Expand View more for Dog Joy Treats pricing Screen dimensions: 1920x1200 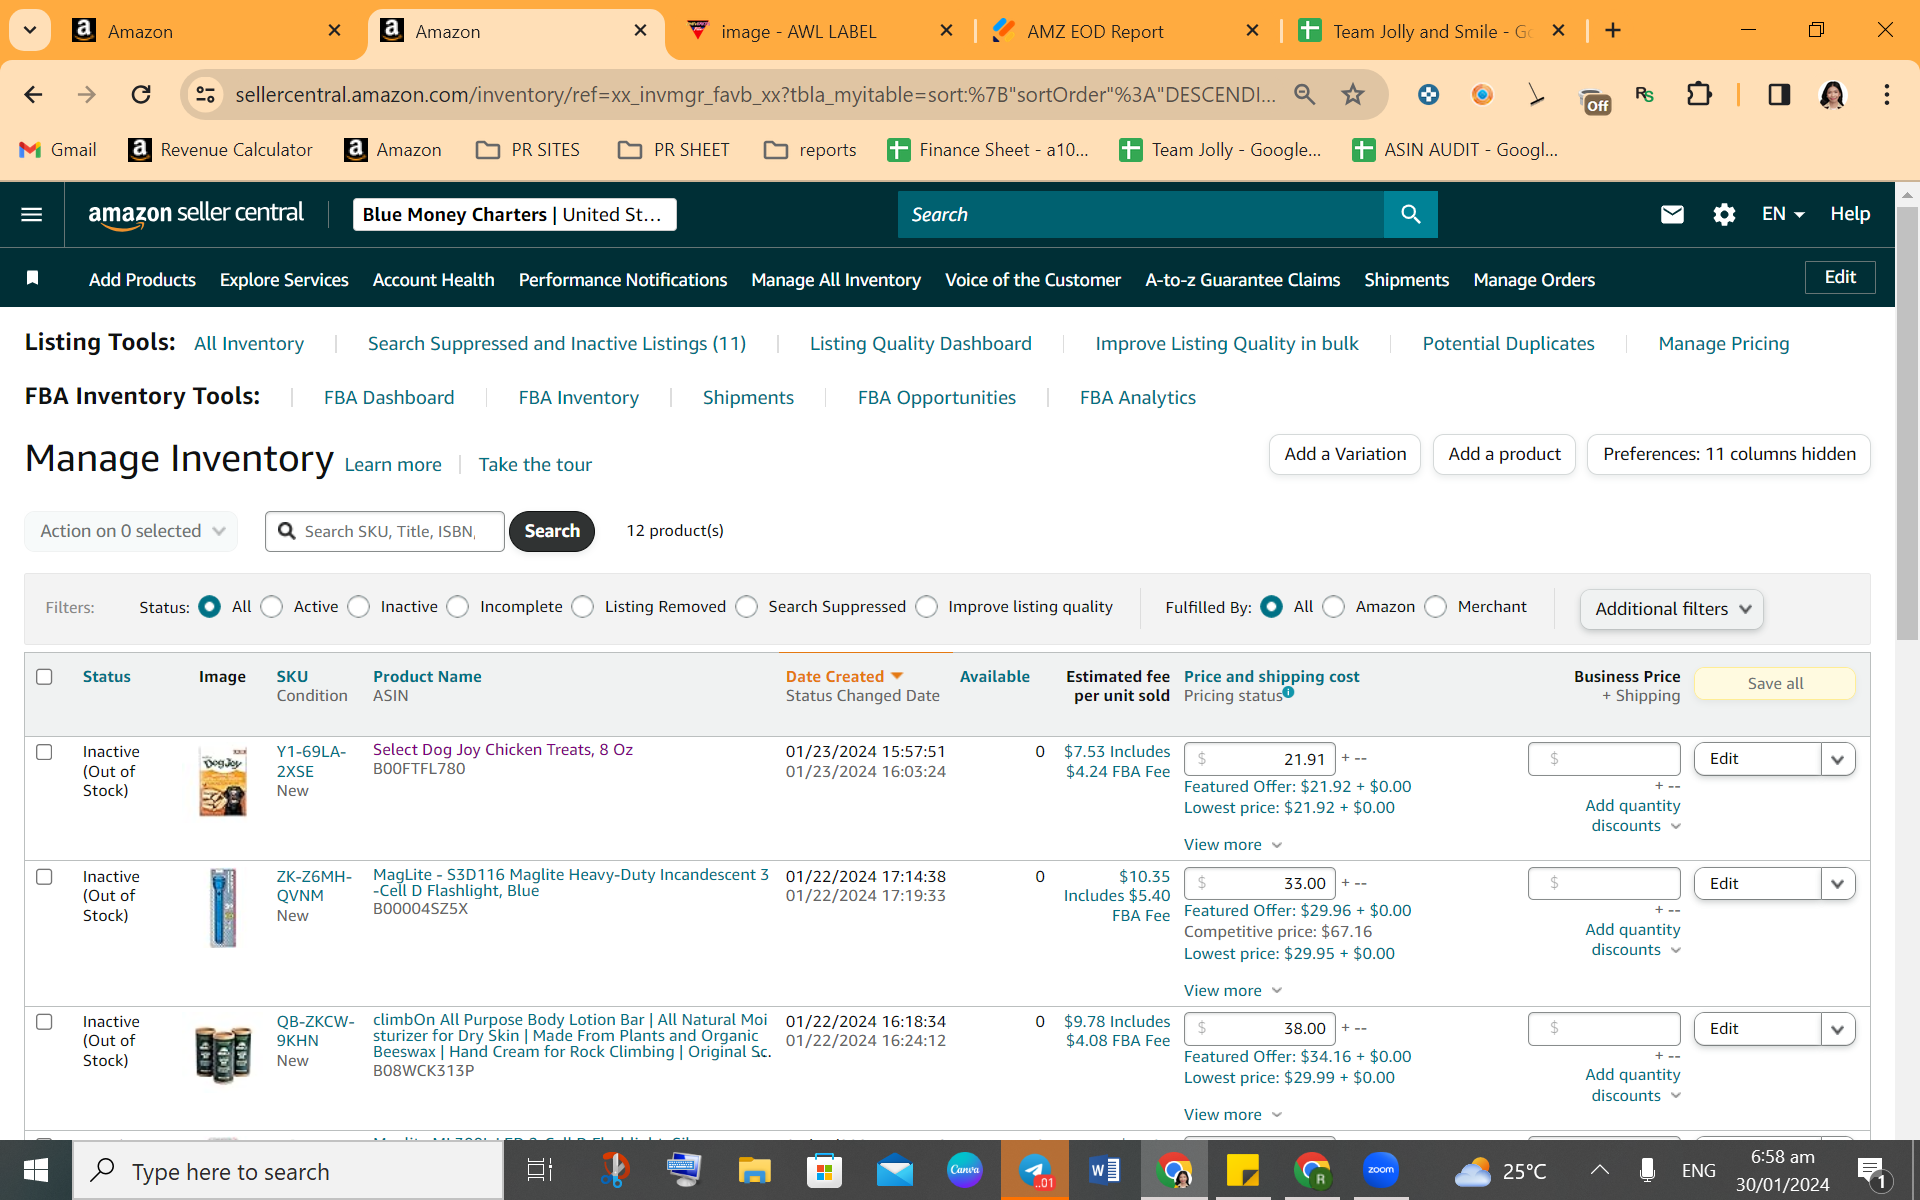click(1233, 845)
